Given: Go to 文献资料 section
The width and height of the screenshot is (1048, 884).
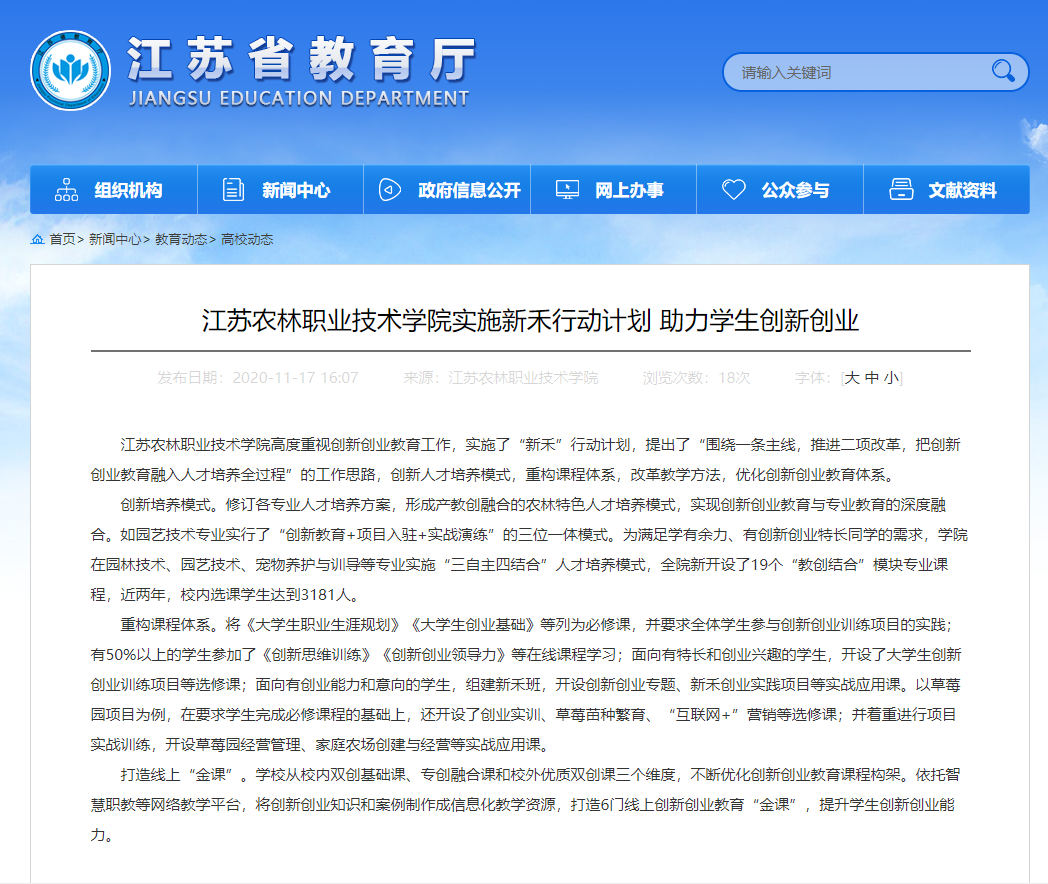Looking at the screenshot, I should 962,190.
